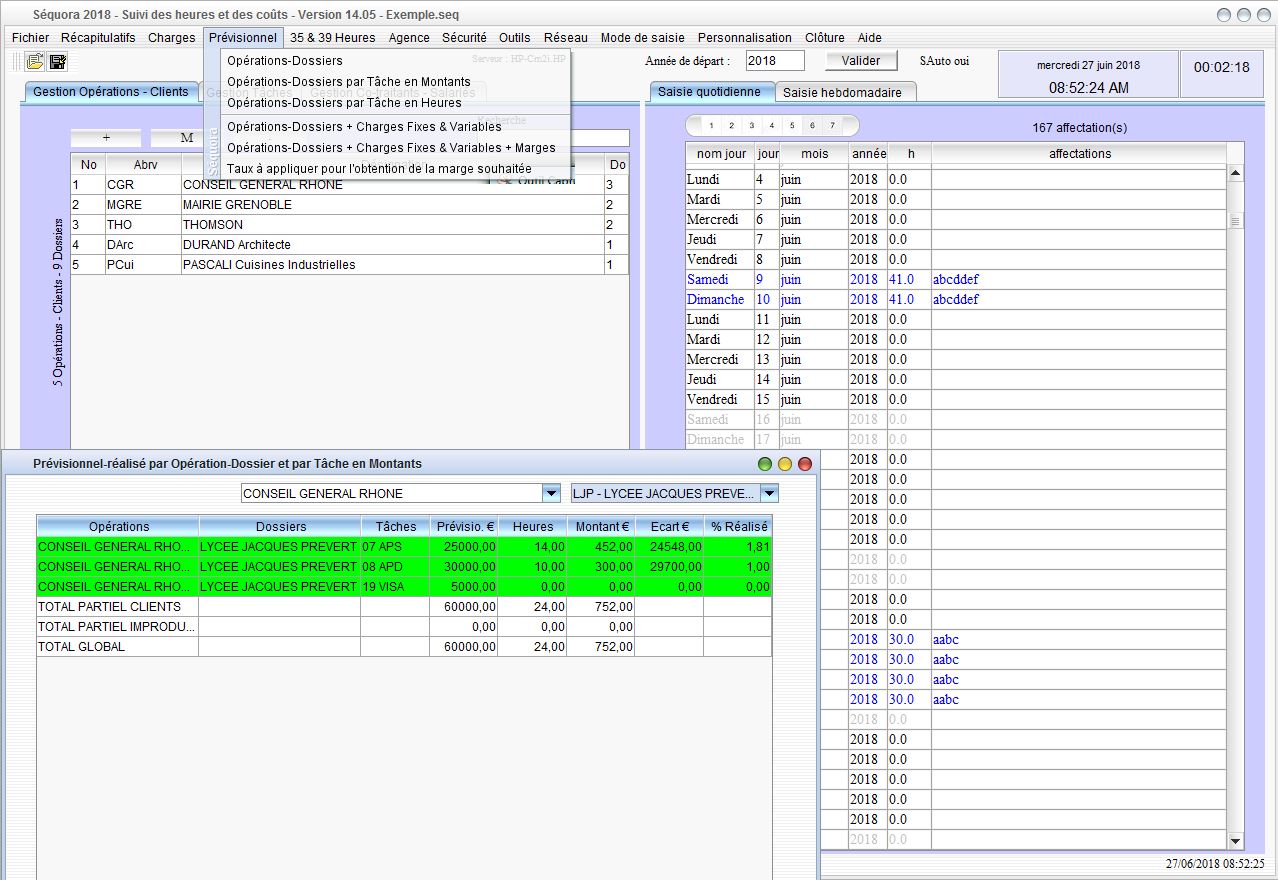Click the yellow button of the Prévisionnel-réalisé window

click(x=785, y=464)
